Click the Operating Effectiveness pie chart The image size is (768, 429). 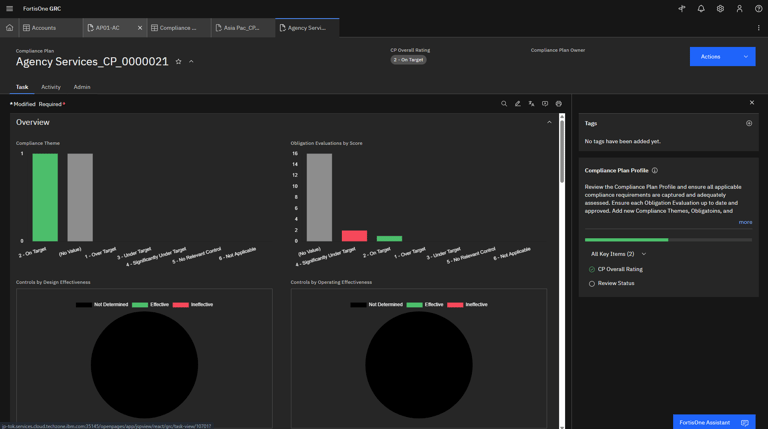(x=419, y=365)
